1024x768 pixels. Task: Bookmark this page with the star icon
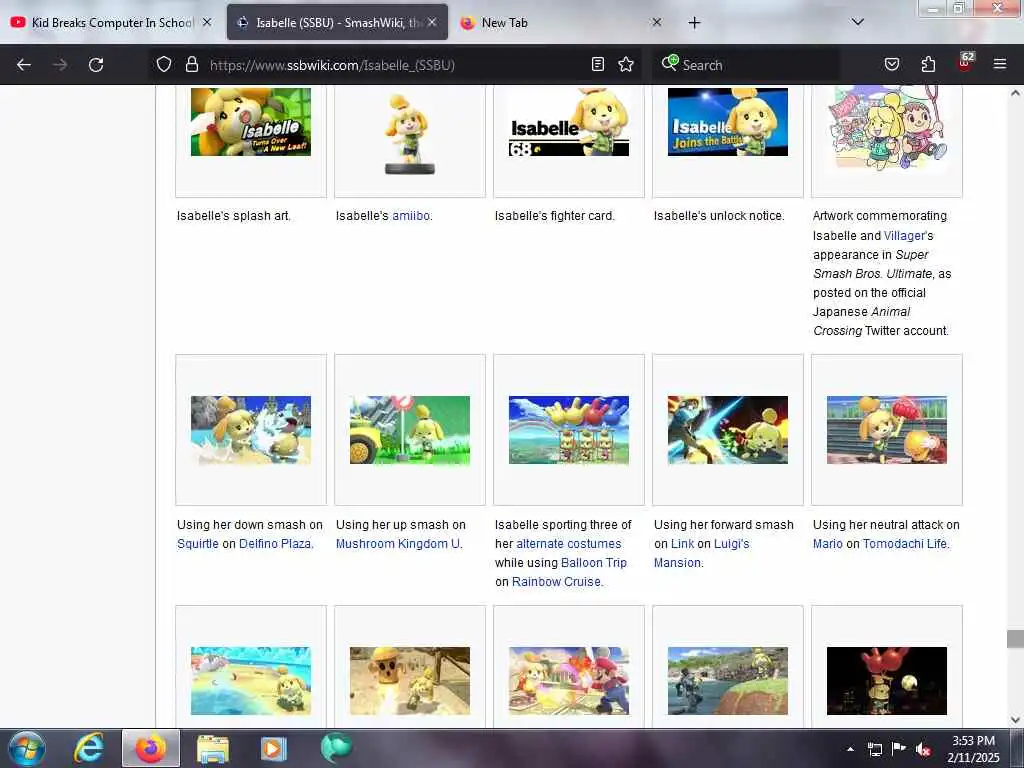coord(626,64)
